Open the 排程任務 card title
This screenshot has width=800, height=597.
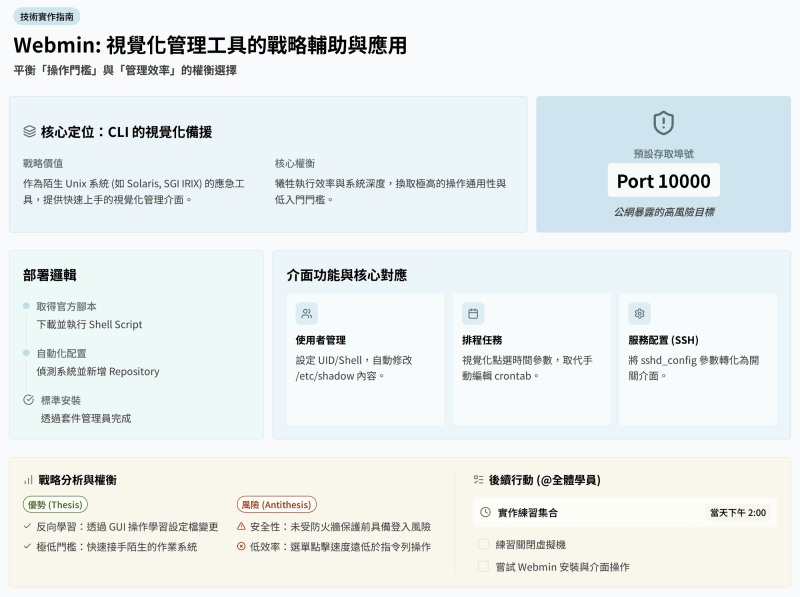(482, 340)
